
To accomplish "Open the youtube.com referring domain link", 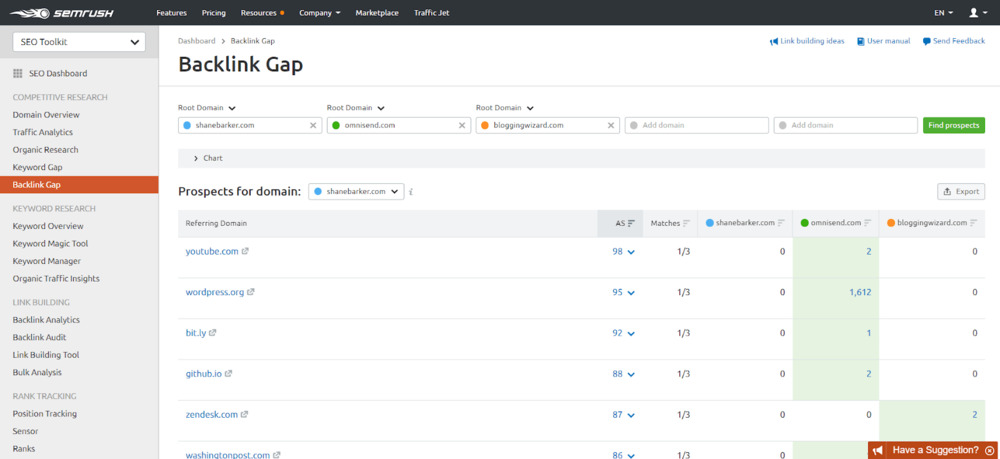I will (212, 251).
